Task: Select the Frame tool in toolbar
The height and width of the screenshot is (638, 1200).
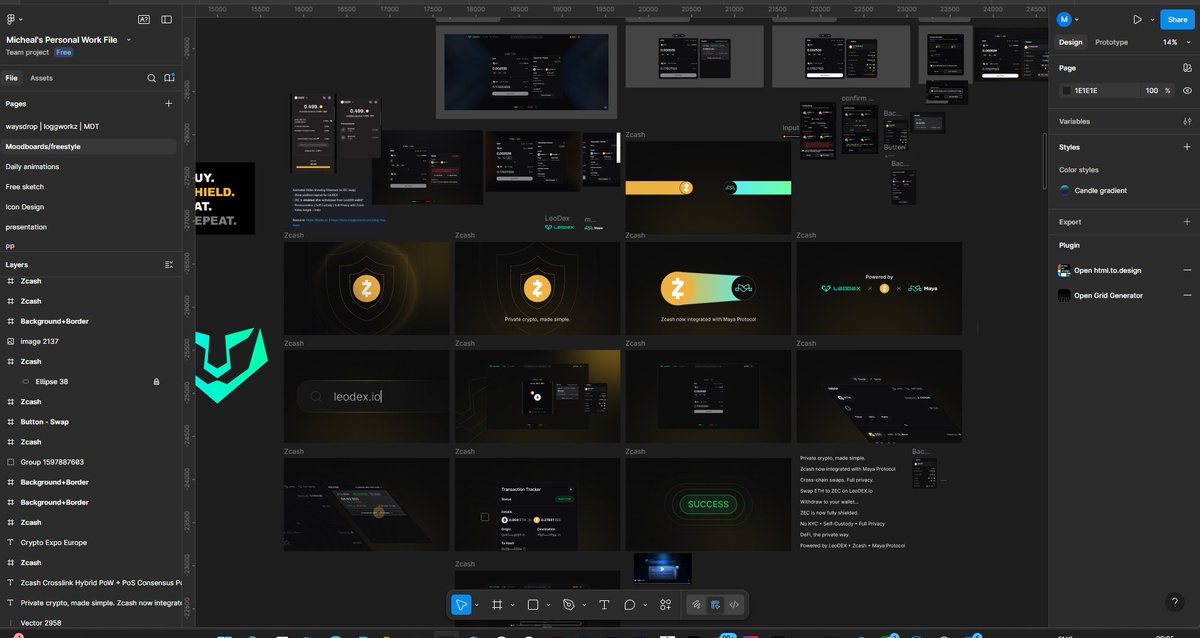Action: pyautogui.click(x=497, y=605)
